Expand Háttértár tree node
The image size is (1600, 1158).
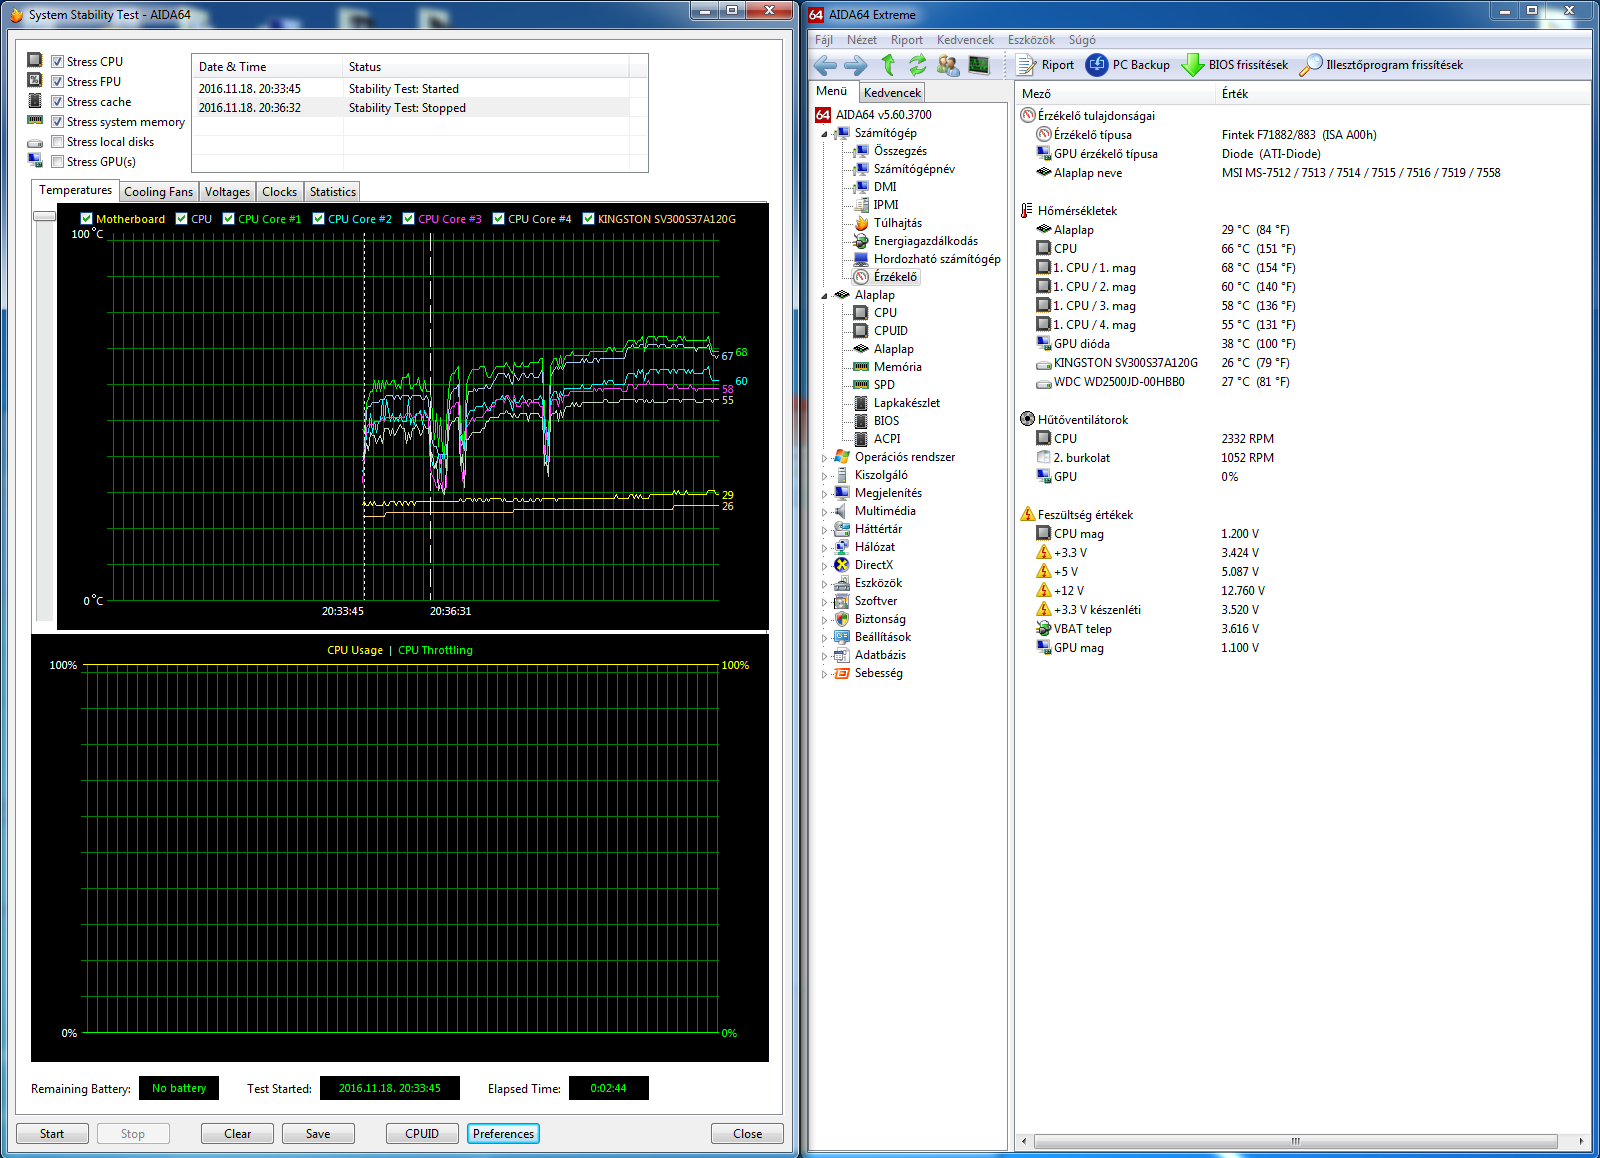tap(825, 530)
